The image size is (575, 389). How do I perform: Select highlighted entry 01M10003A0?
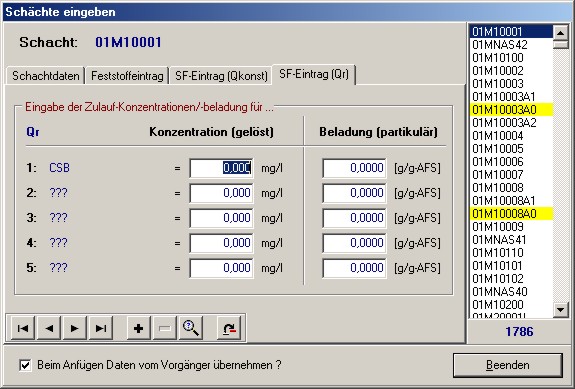pos(511,110)
